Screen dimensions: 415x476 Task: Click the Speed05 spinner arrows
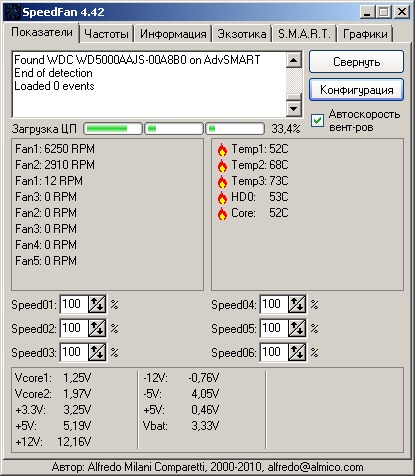[297, 328]
